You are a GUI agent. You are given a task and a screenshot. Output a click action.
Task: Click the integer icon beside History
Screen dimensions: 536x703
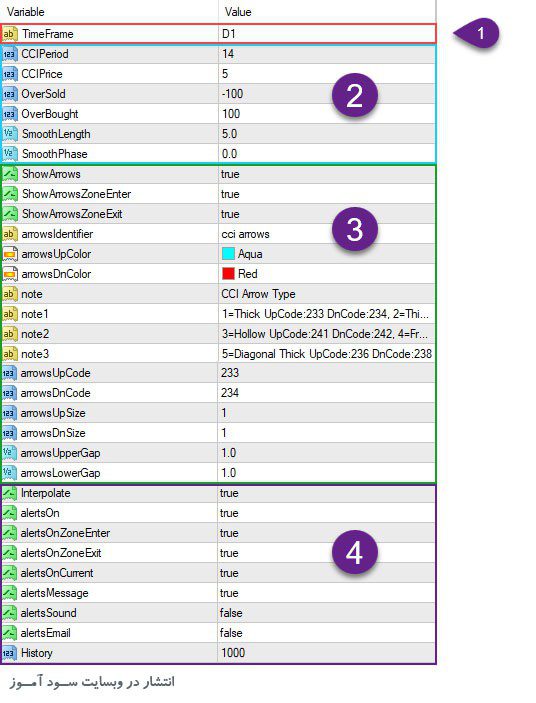click(9, 653)
